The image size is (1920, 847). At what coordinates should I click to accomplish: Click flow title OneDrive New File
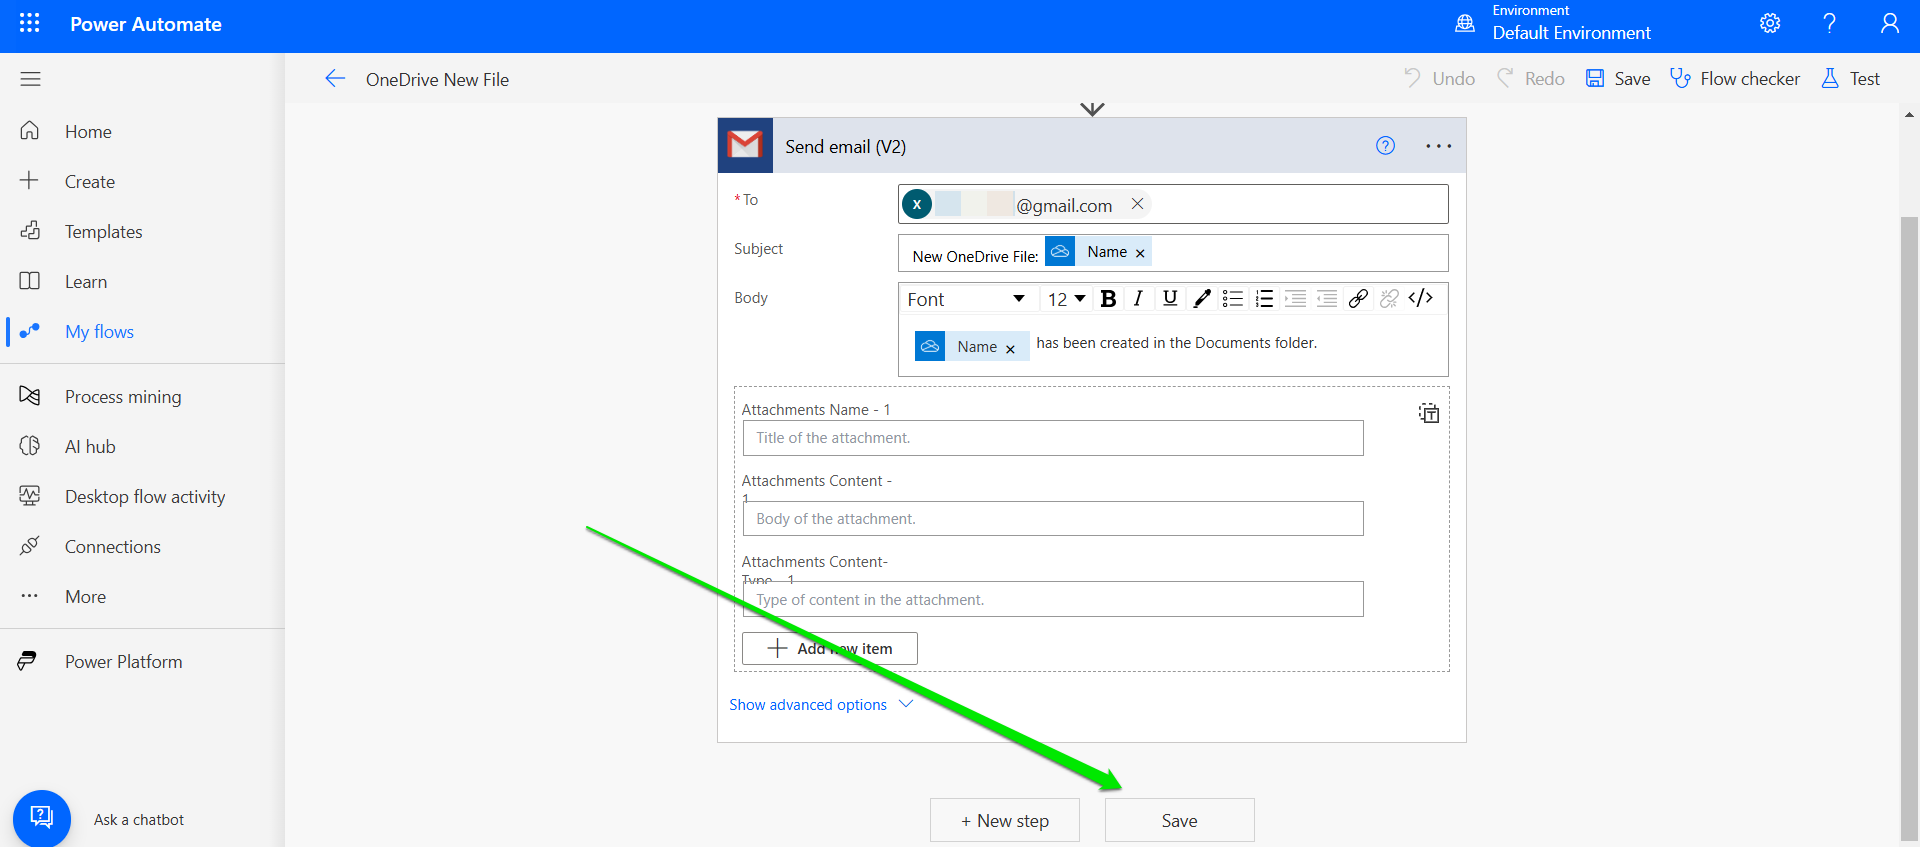coord(437,80)
